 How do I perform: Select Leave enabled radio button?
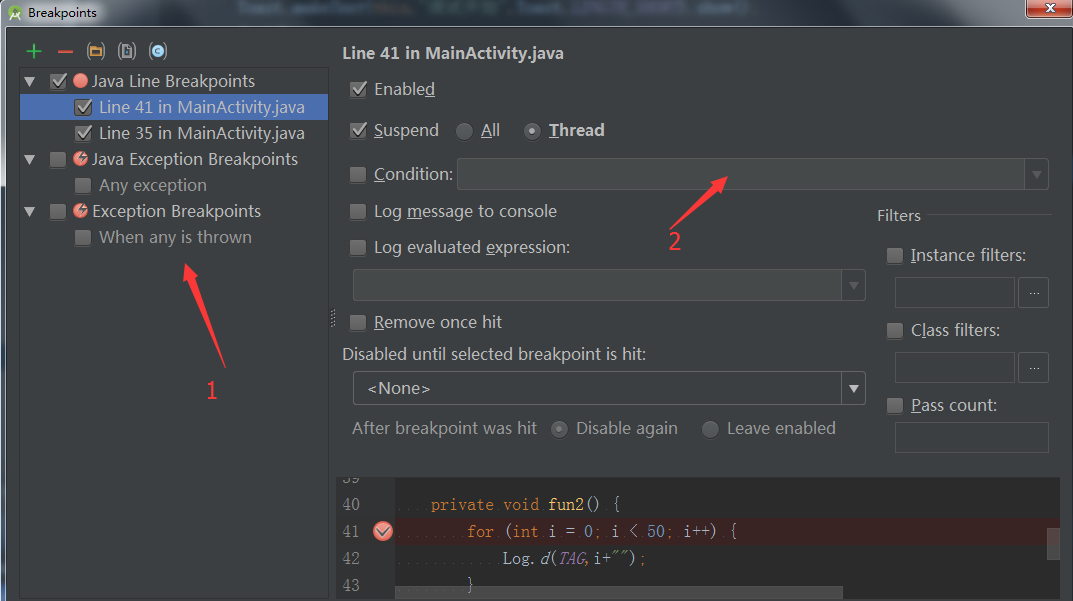coord(710,429)
